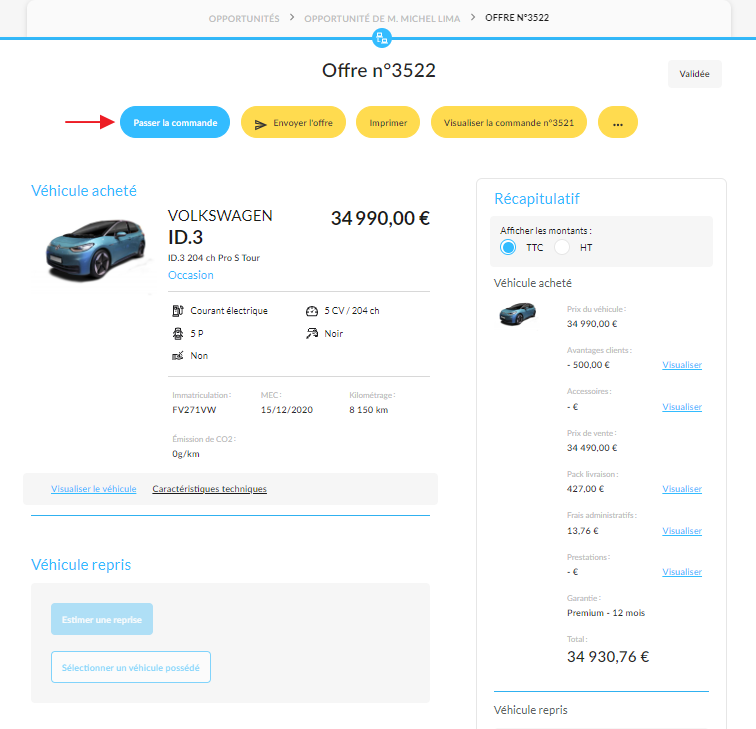Go to Opportunités breadcrumb
This screenshot has width=756, height=729.
click(244, 19)
